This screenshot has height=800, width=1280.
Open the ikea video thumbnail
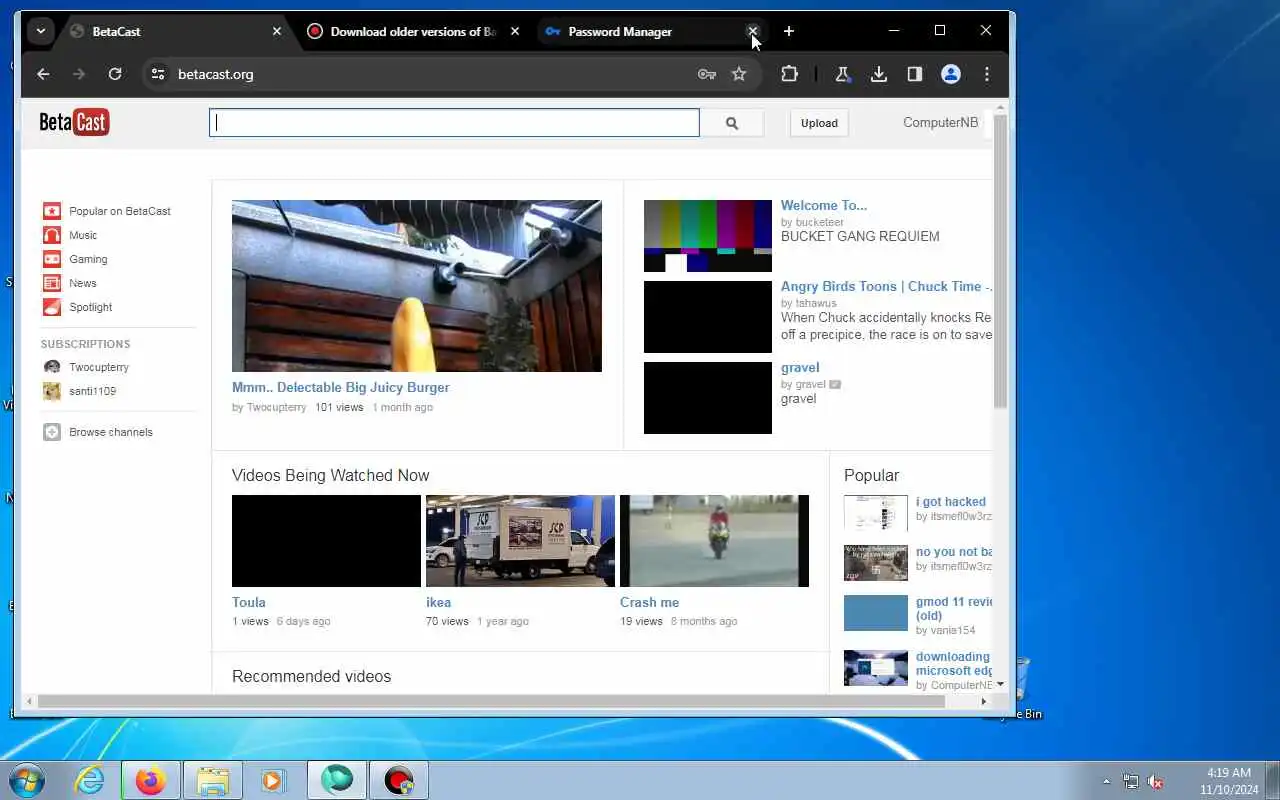coord(520,541)
